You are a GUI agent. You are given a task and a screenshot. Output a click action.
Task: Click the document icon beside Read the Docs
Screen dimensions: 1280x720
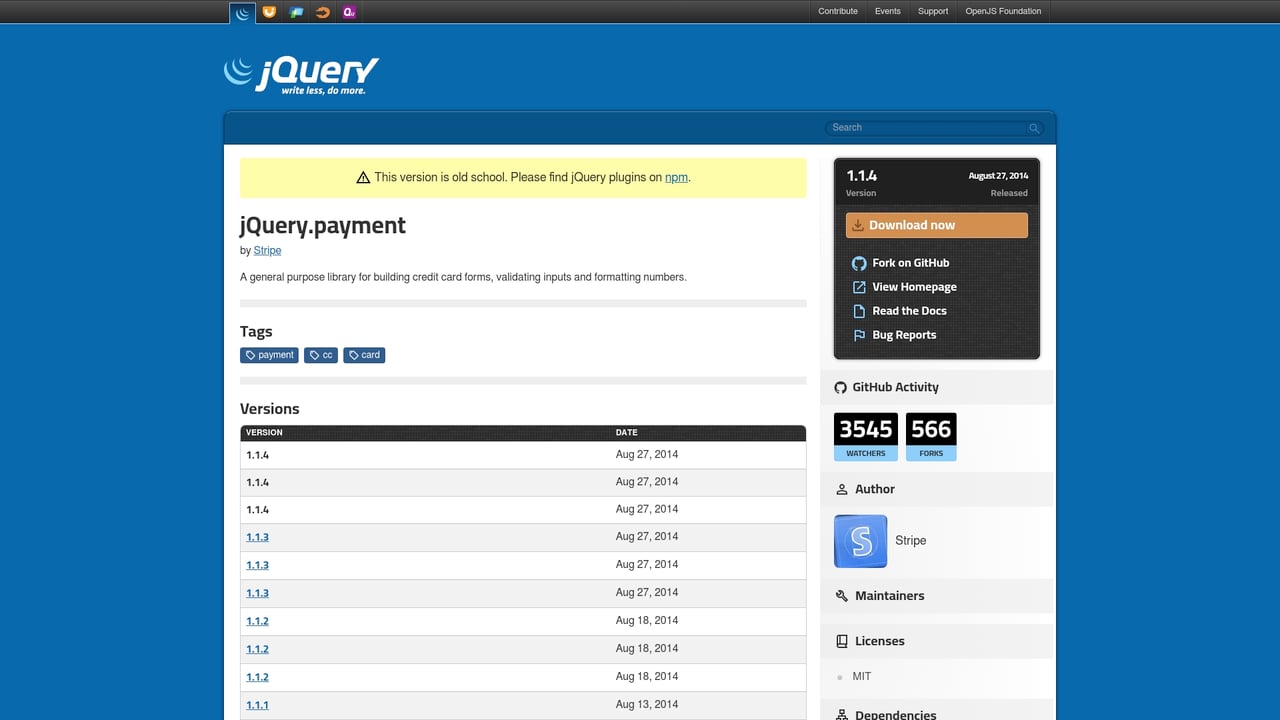click(x=859, y=311)
